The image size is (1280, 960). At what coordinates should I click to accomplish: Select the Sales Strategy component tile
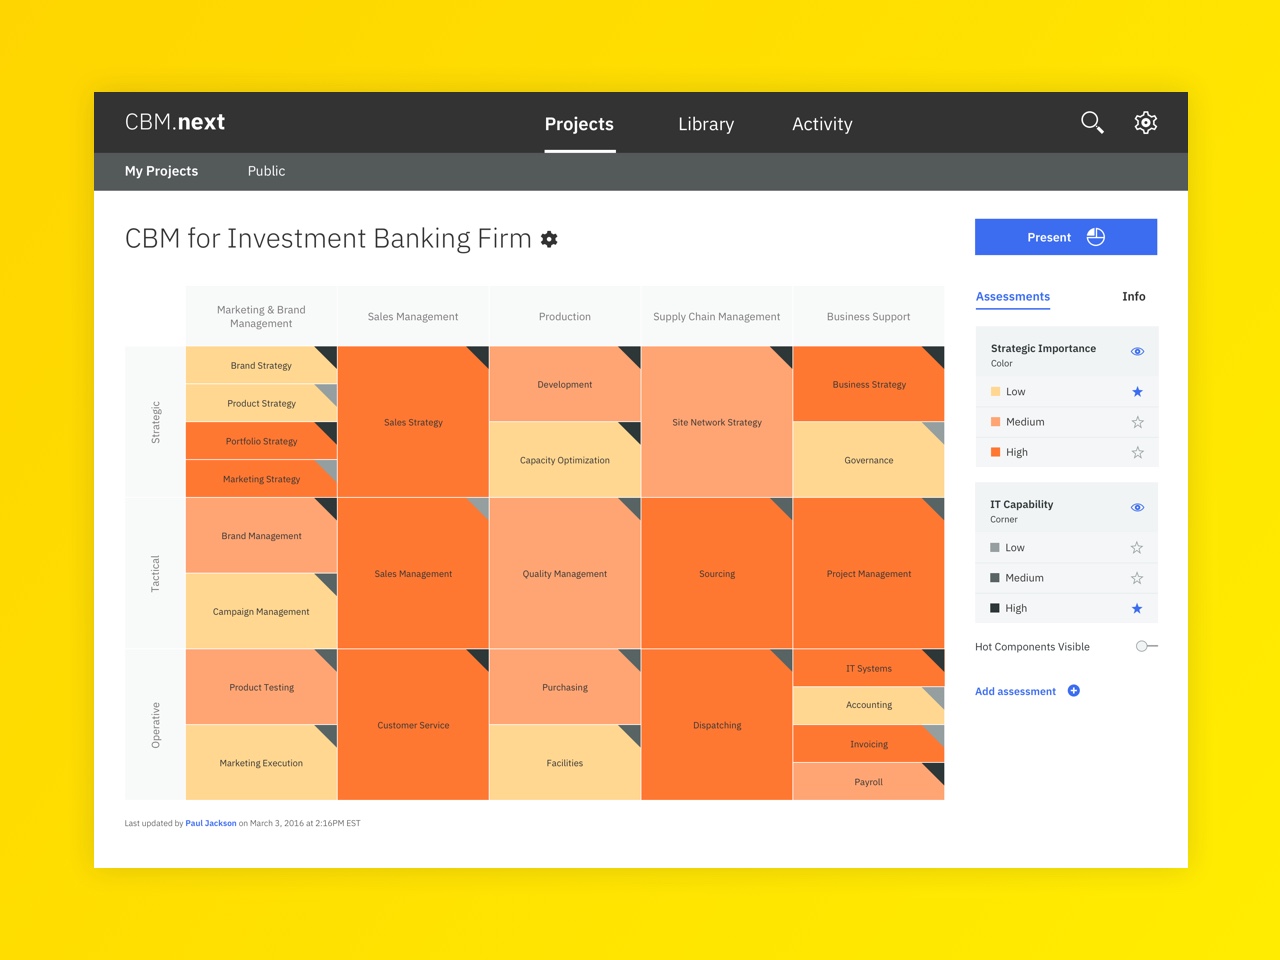[x=413, y=422]
